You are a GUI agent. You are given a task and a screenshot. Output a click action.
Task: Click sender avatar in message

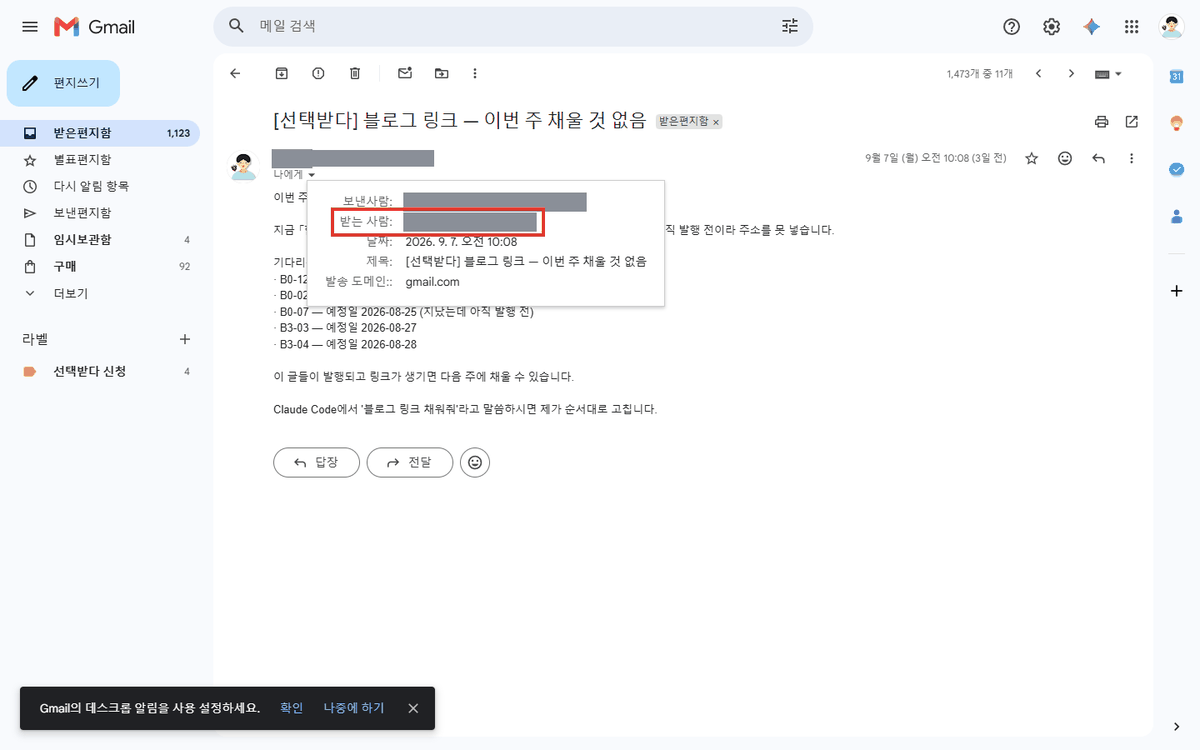tap(244, 166)
